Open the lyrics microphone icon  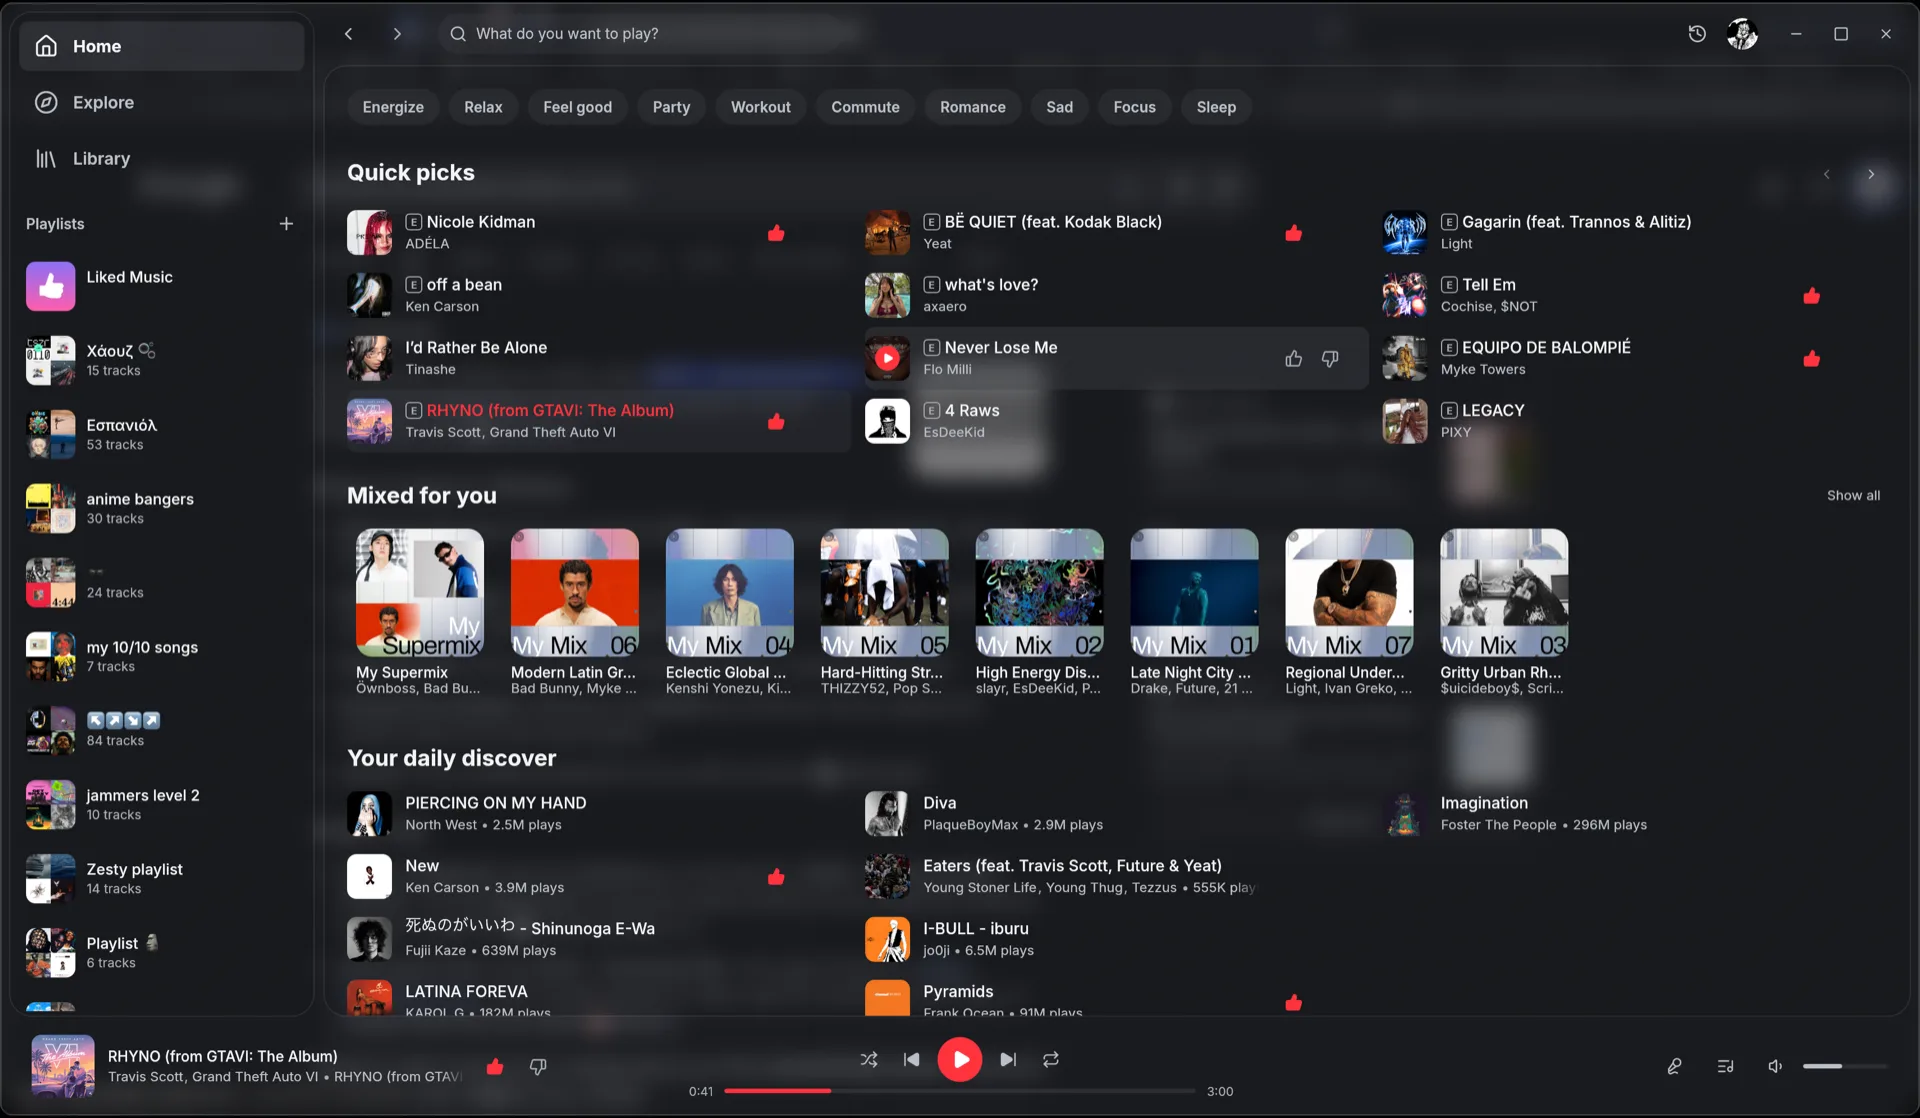tap(1674, 1067)
